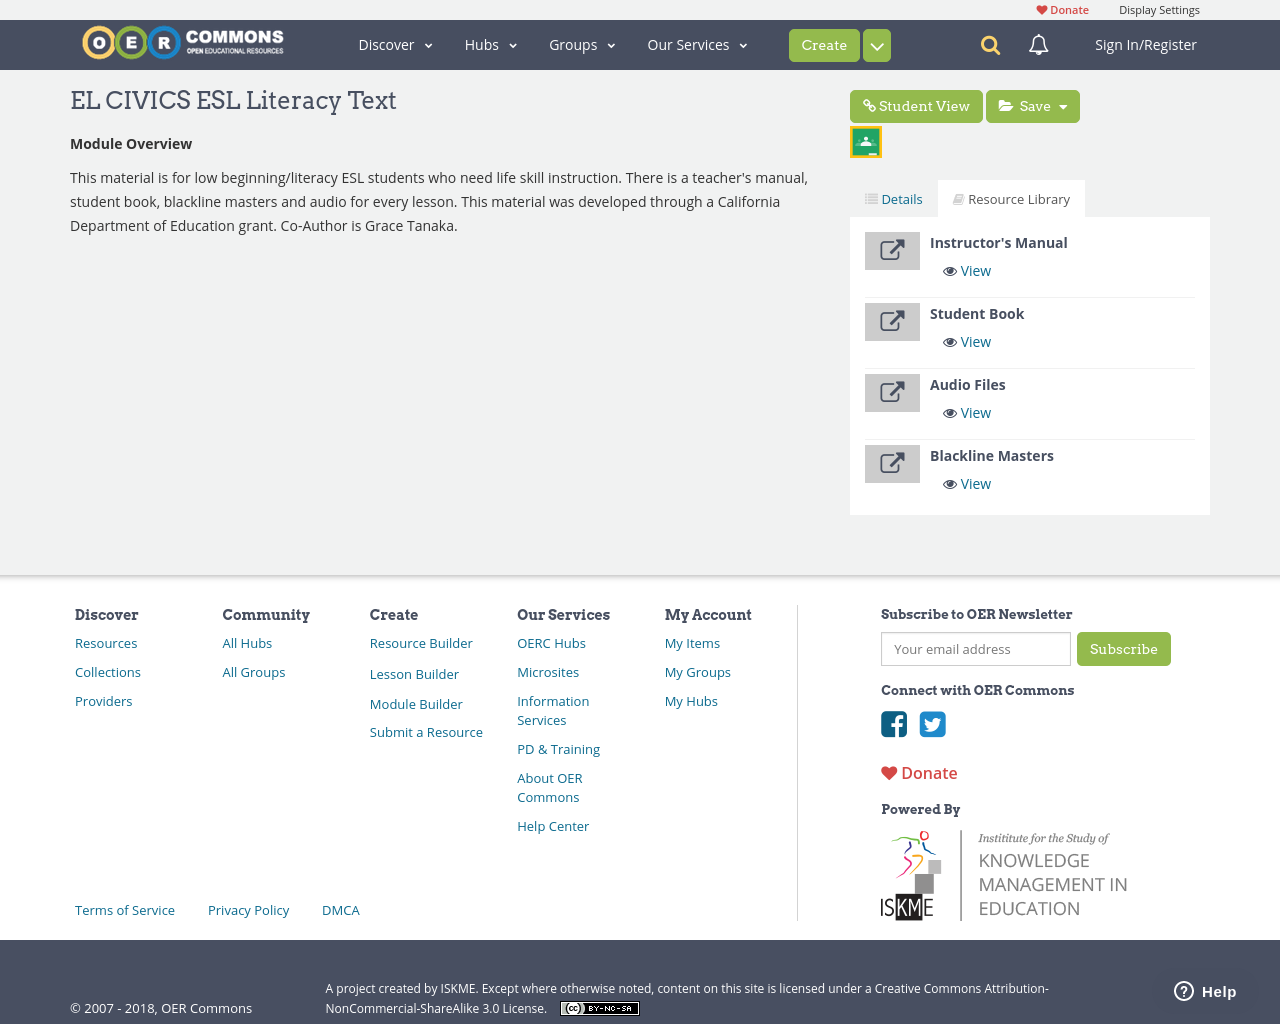Open Terms of Service
Image resolution: width=1280 pixels, height=1024 pixels.
pos(125,910)
